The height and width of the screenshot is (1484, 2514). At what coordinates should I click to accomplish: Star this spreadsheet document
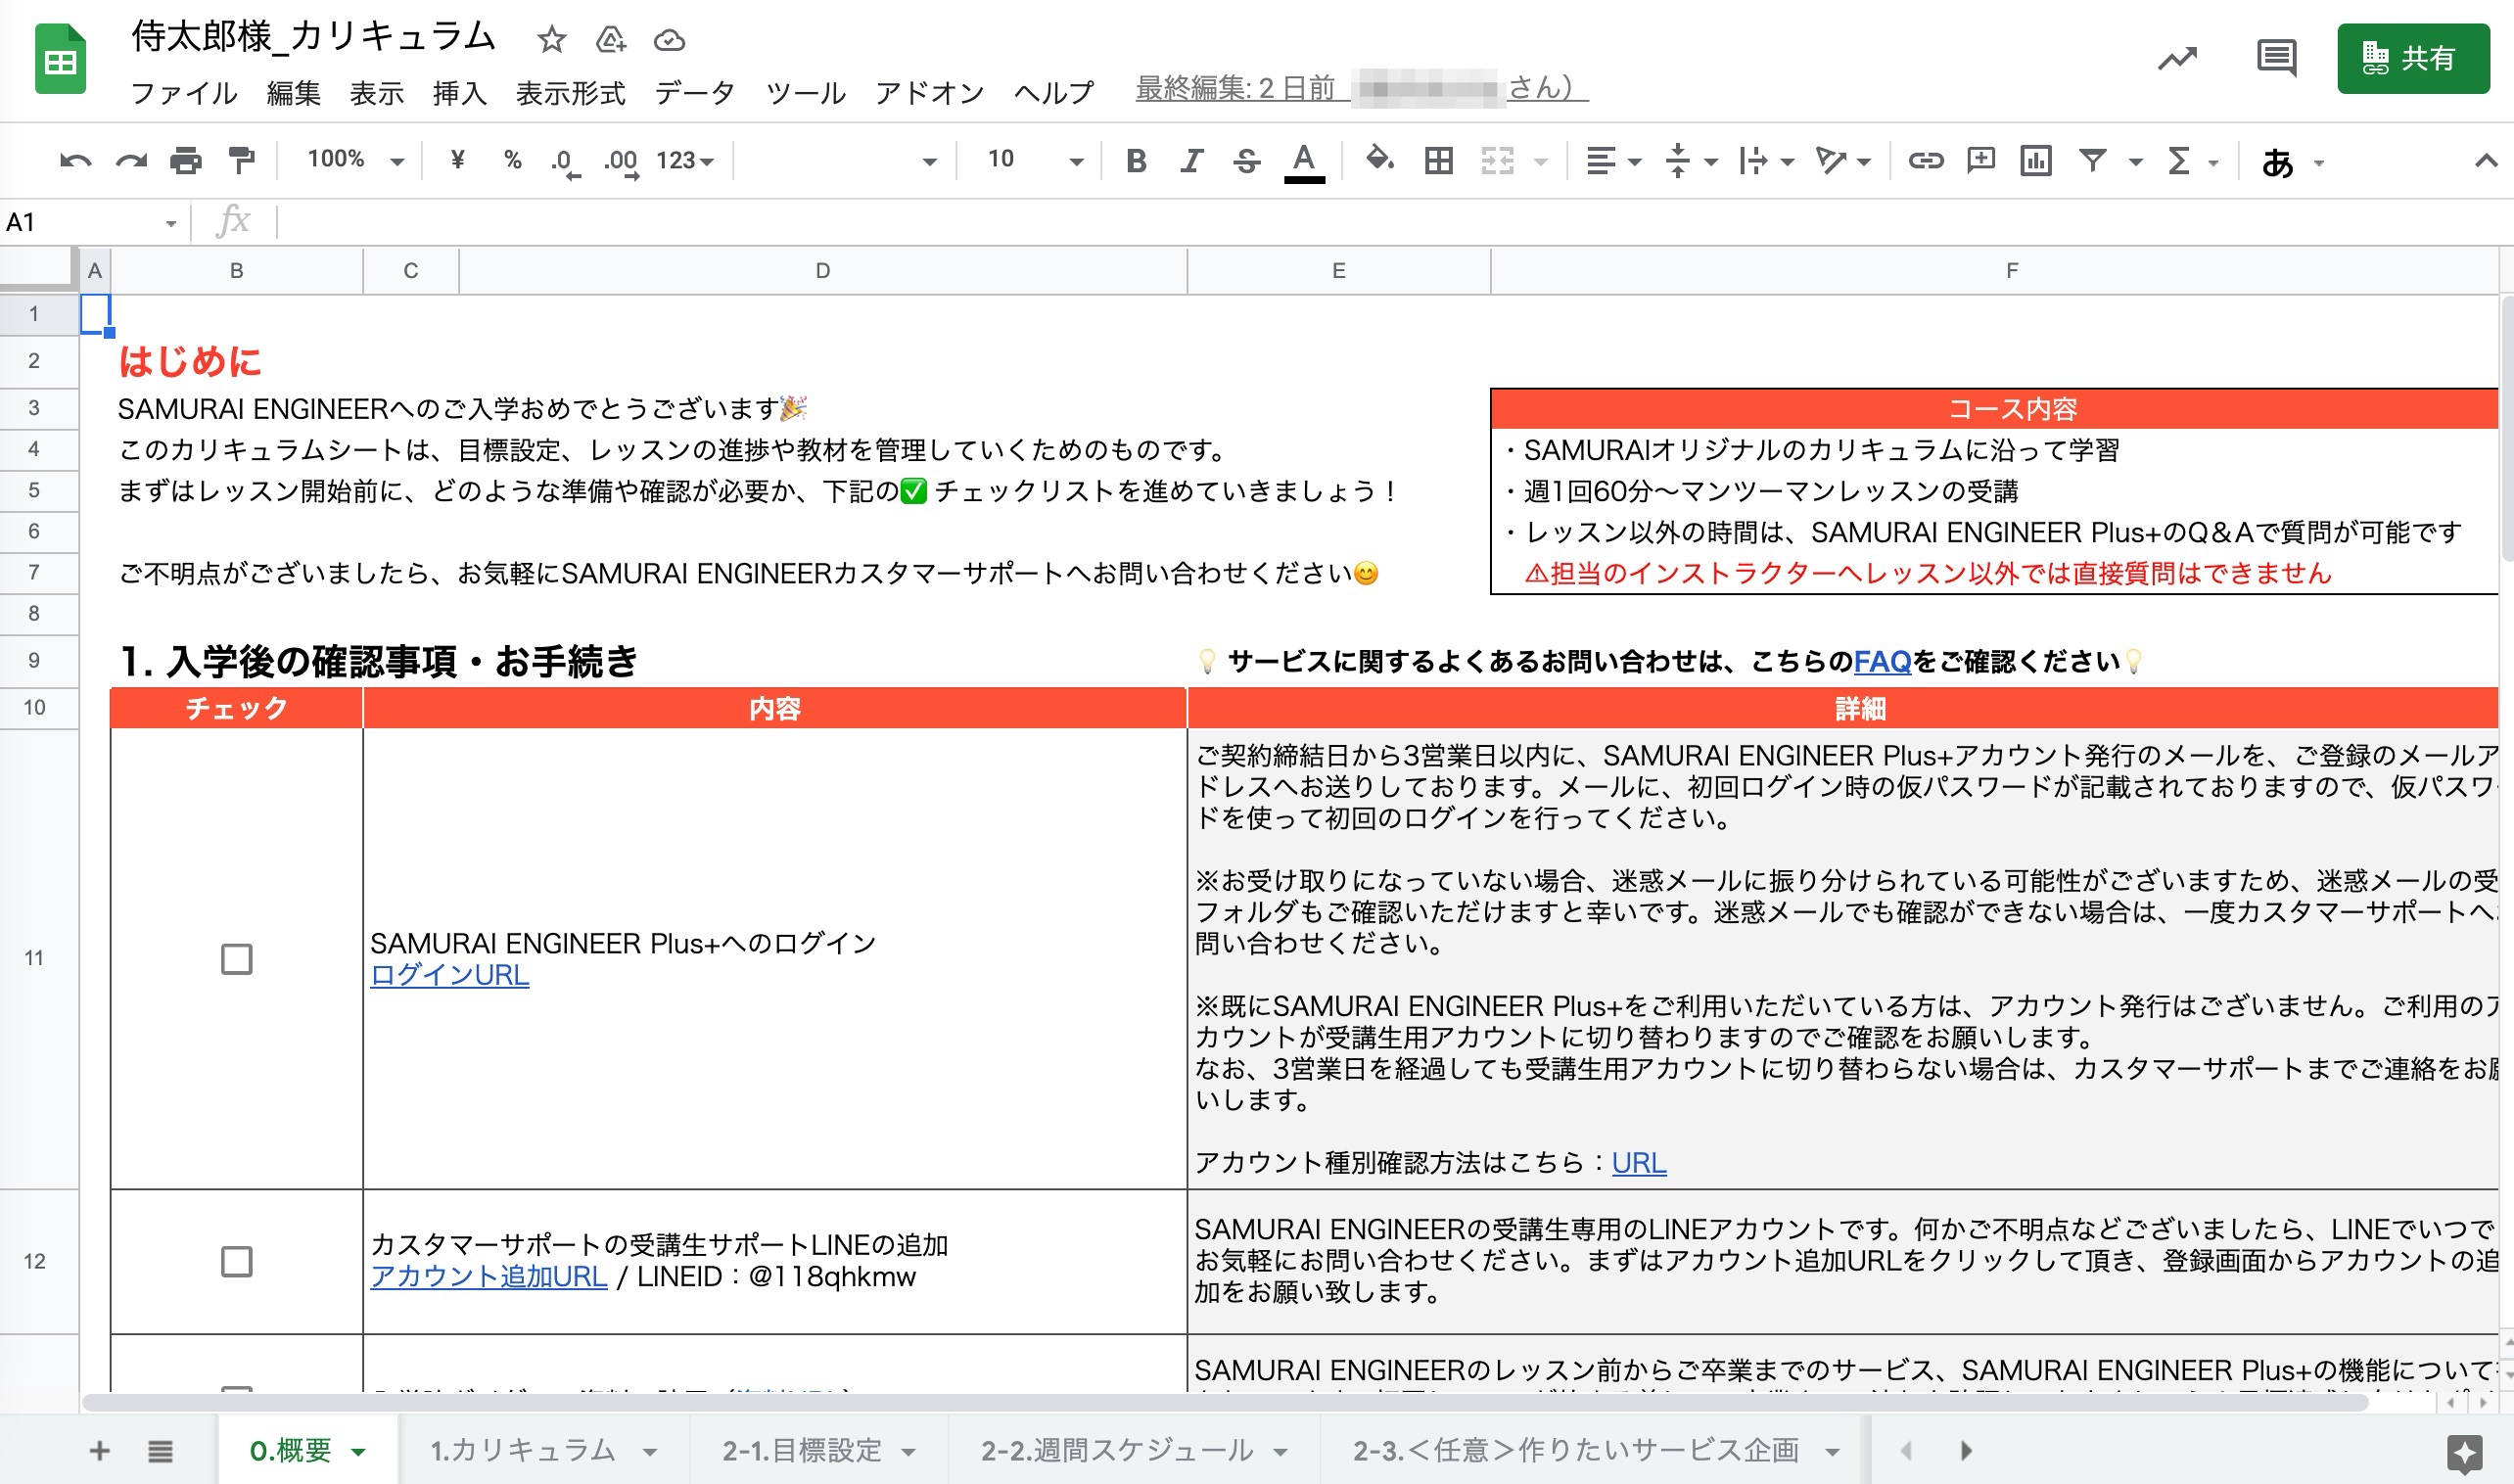(x=551, y=40)
